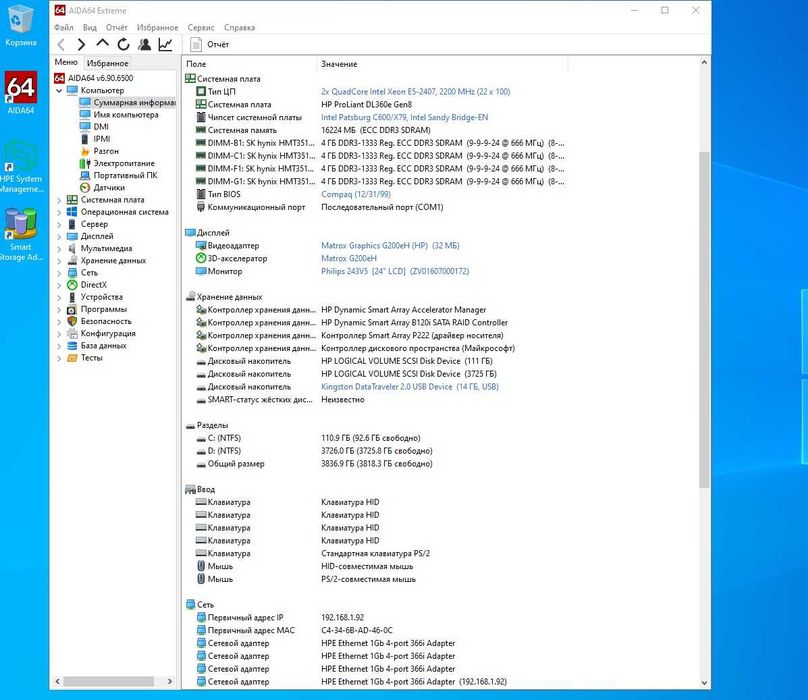Expand the Сеть tree node
Viewport: 808px width, 700px height.
59,273
